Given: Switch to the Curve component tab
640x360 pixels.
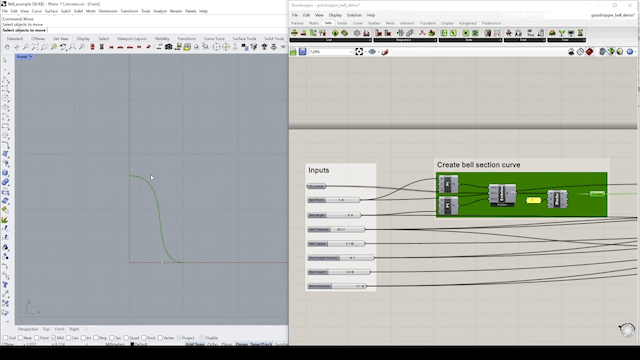Looking at the screenshot, I should click(358, 23).
